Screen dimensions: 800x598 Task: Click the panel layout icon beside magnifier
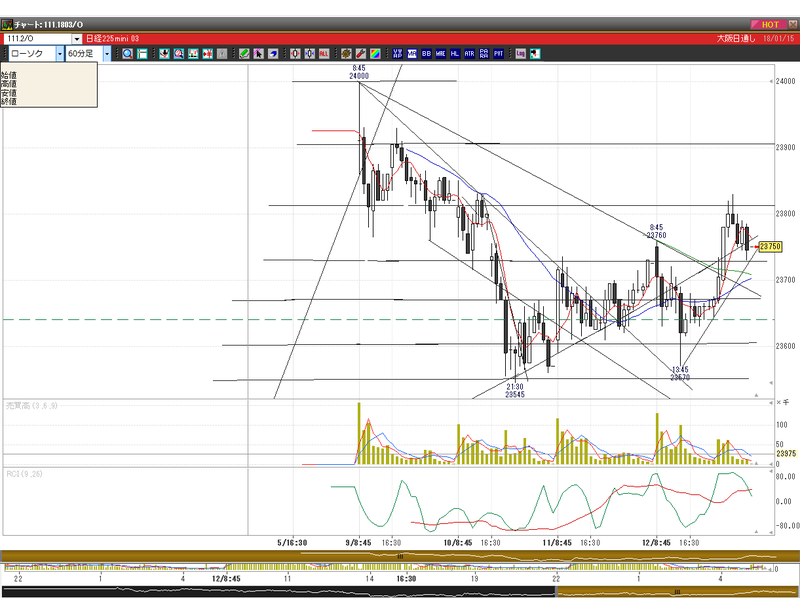[142, 54]
